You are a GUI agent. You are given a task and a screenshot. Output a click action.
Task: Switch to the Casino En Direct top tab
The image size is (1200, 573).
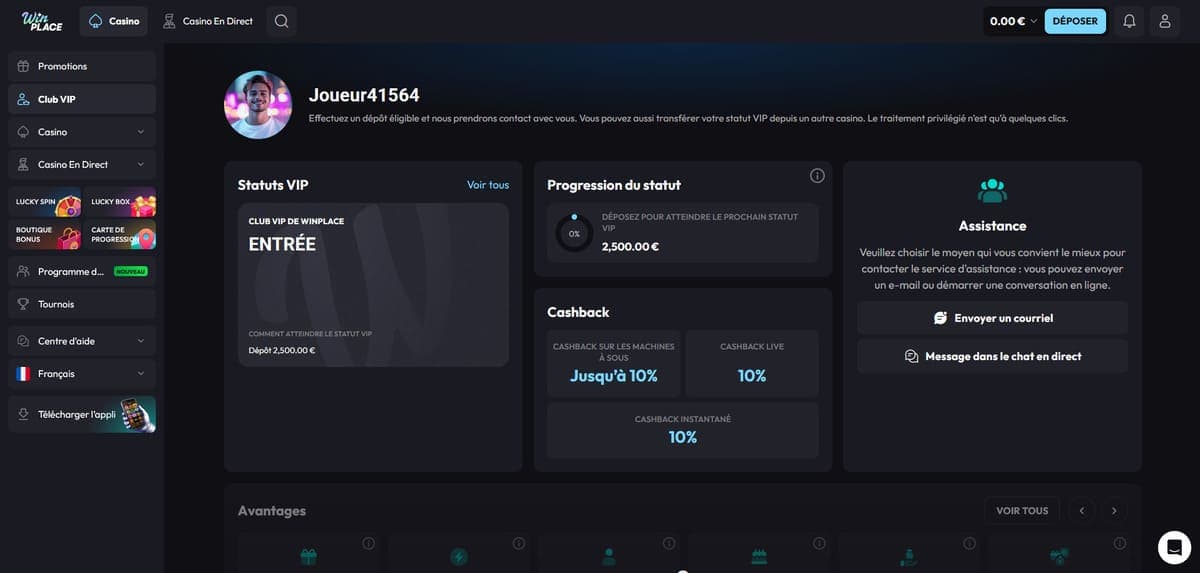click(x=208, y=21)
